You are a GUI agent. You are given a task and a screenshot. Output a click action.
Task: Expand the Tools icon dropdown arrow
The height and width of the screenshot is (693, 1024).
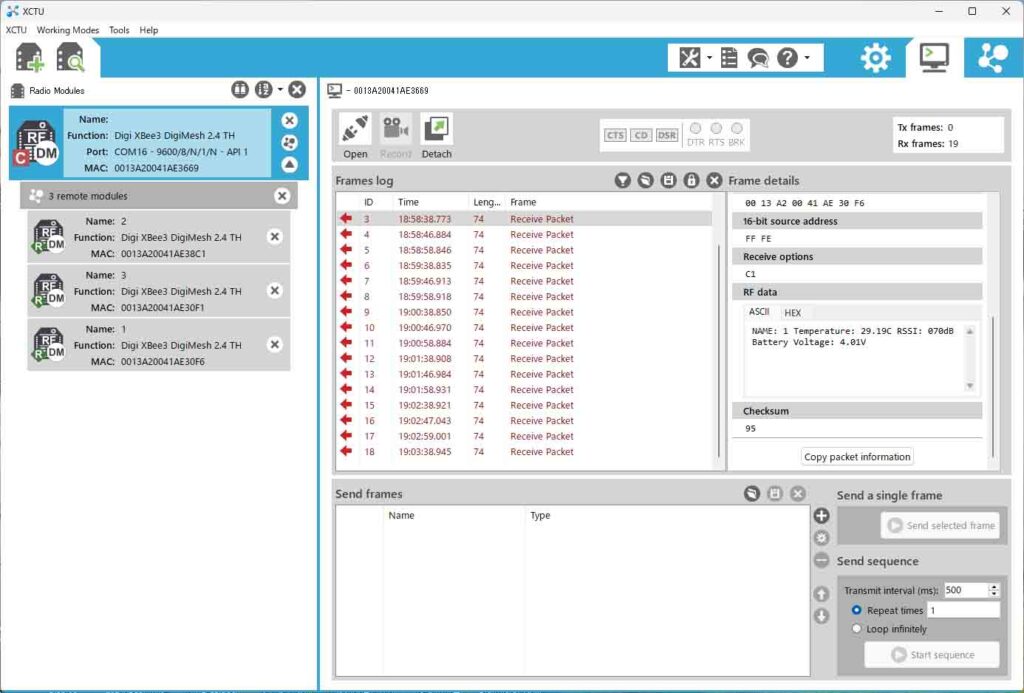click(x=709, y=58)
